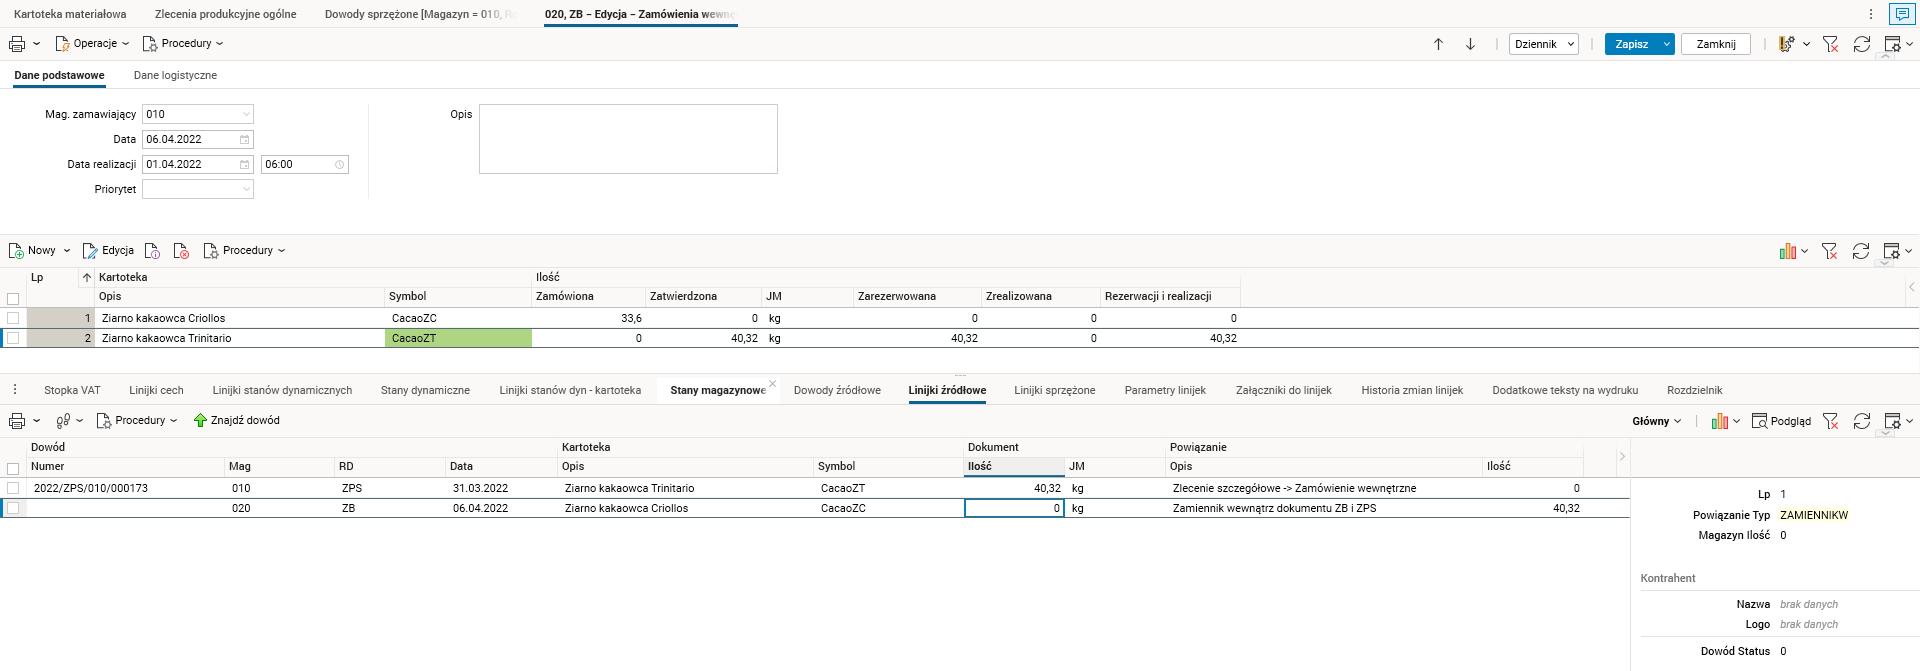Click the Znajdź dowód green arrow
The image size is (1920, 671).
(200, 421)
